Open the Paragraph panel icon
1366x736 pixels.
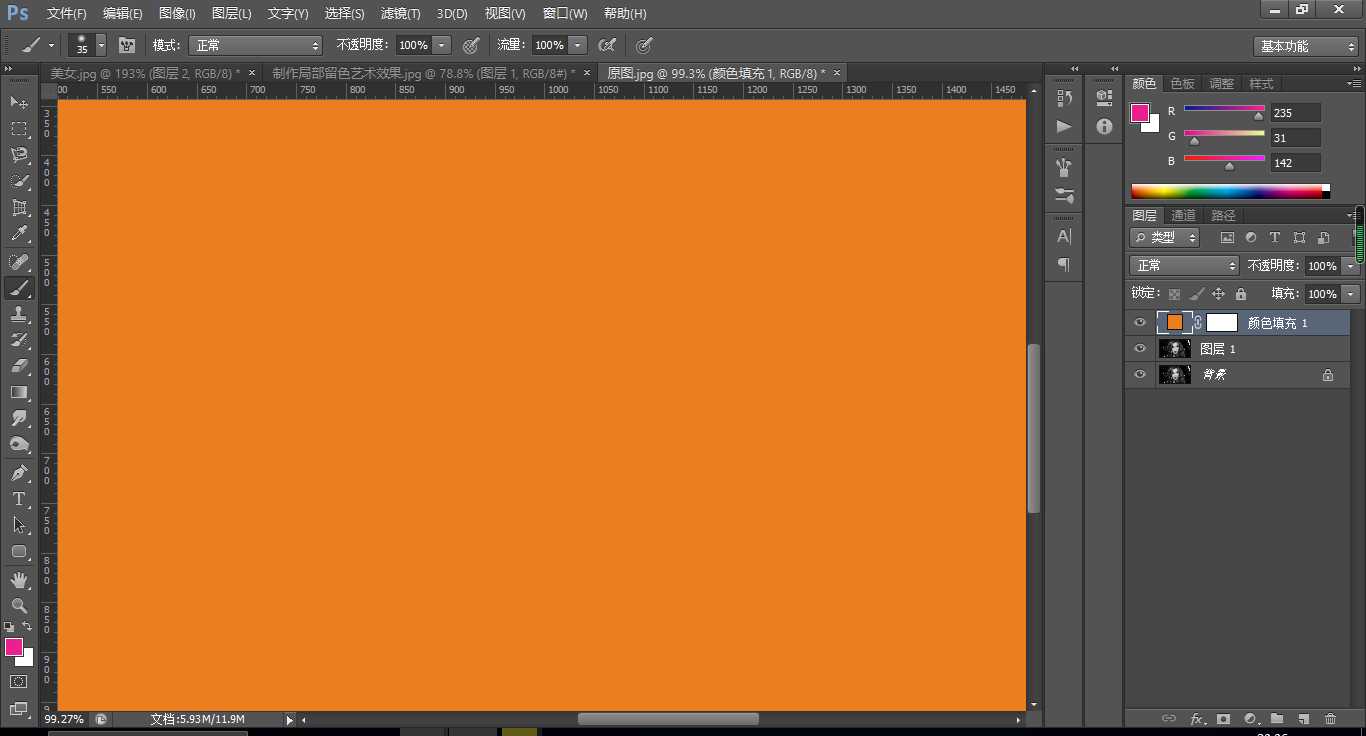coord(1064,264)
